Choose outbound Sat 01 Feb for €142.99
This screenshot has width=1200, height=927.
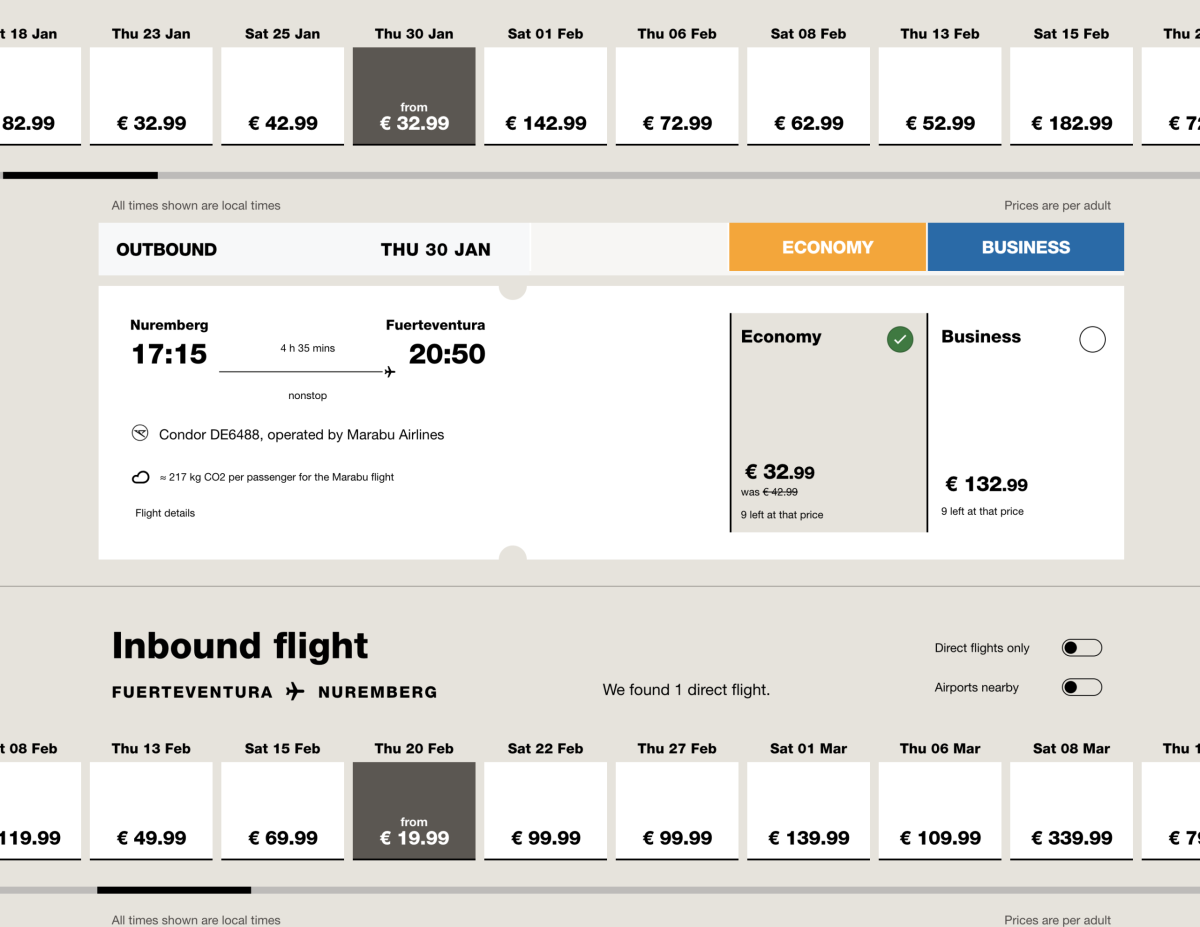click(545, 96)
